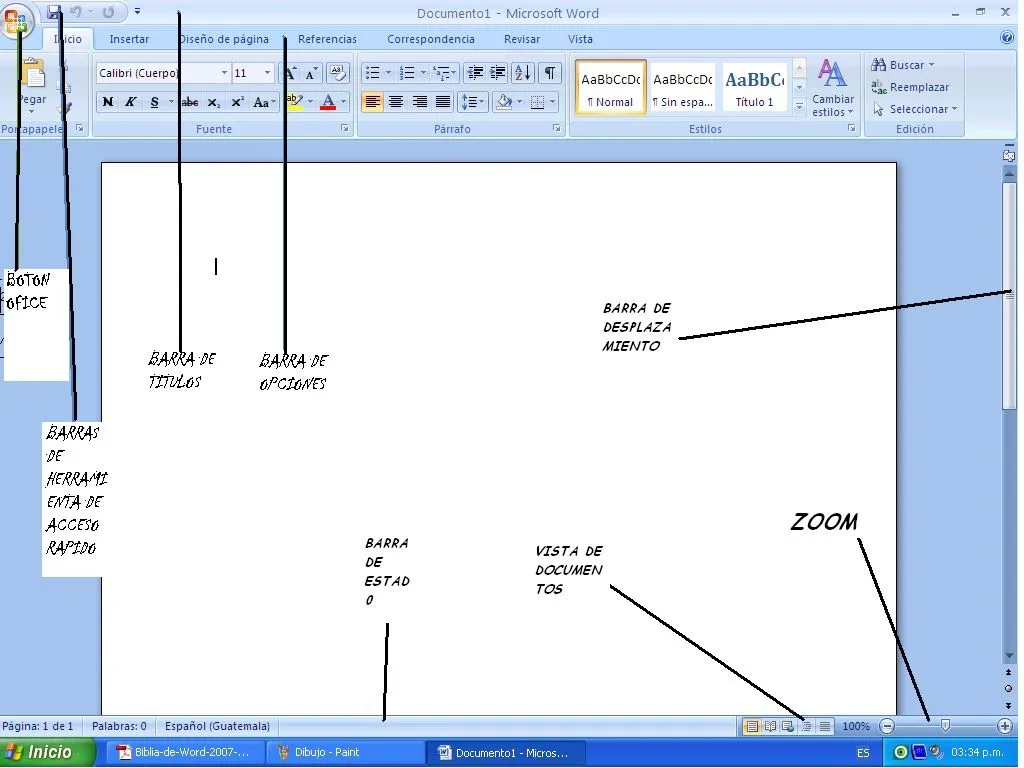Toggle italic text formatting
Screen dimensions: 1024x768
130,102
